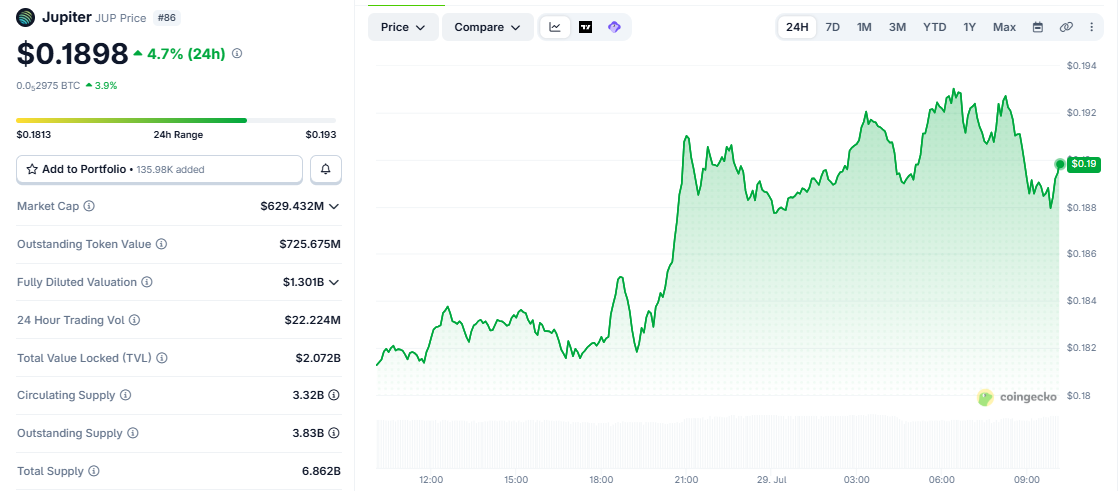Select the 7D time range tab
The image size is (1119, 491).
click(833, 27)
